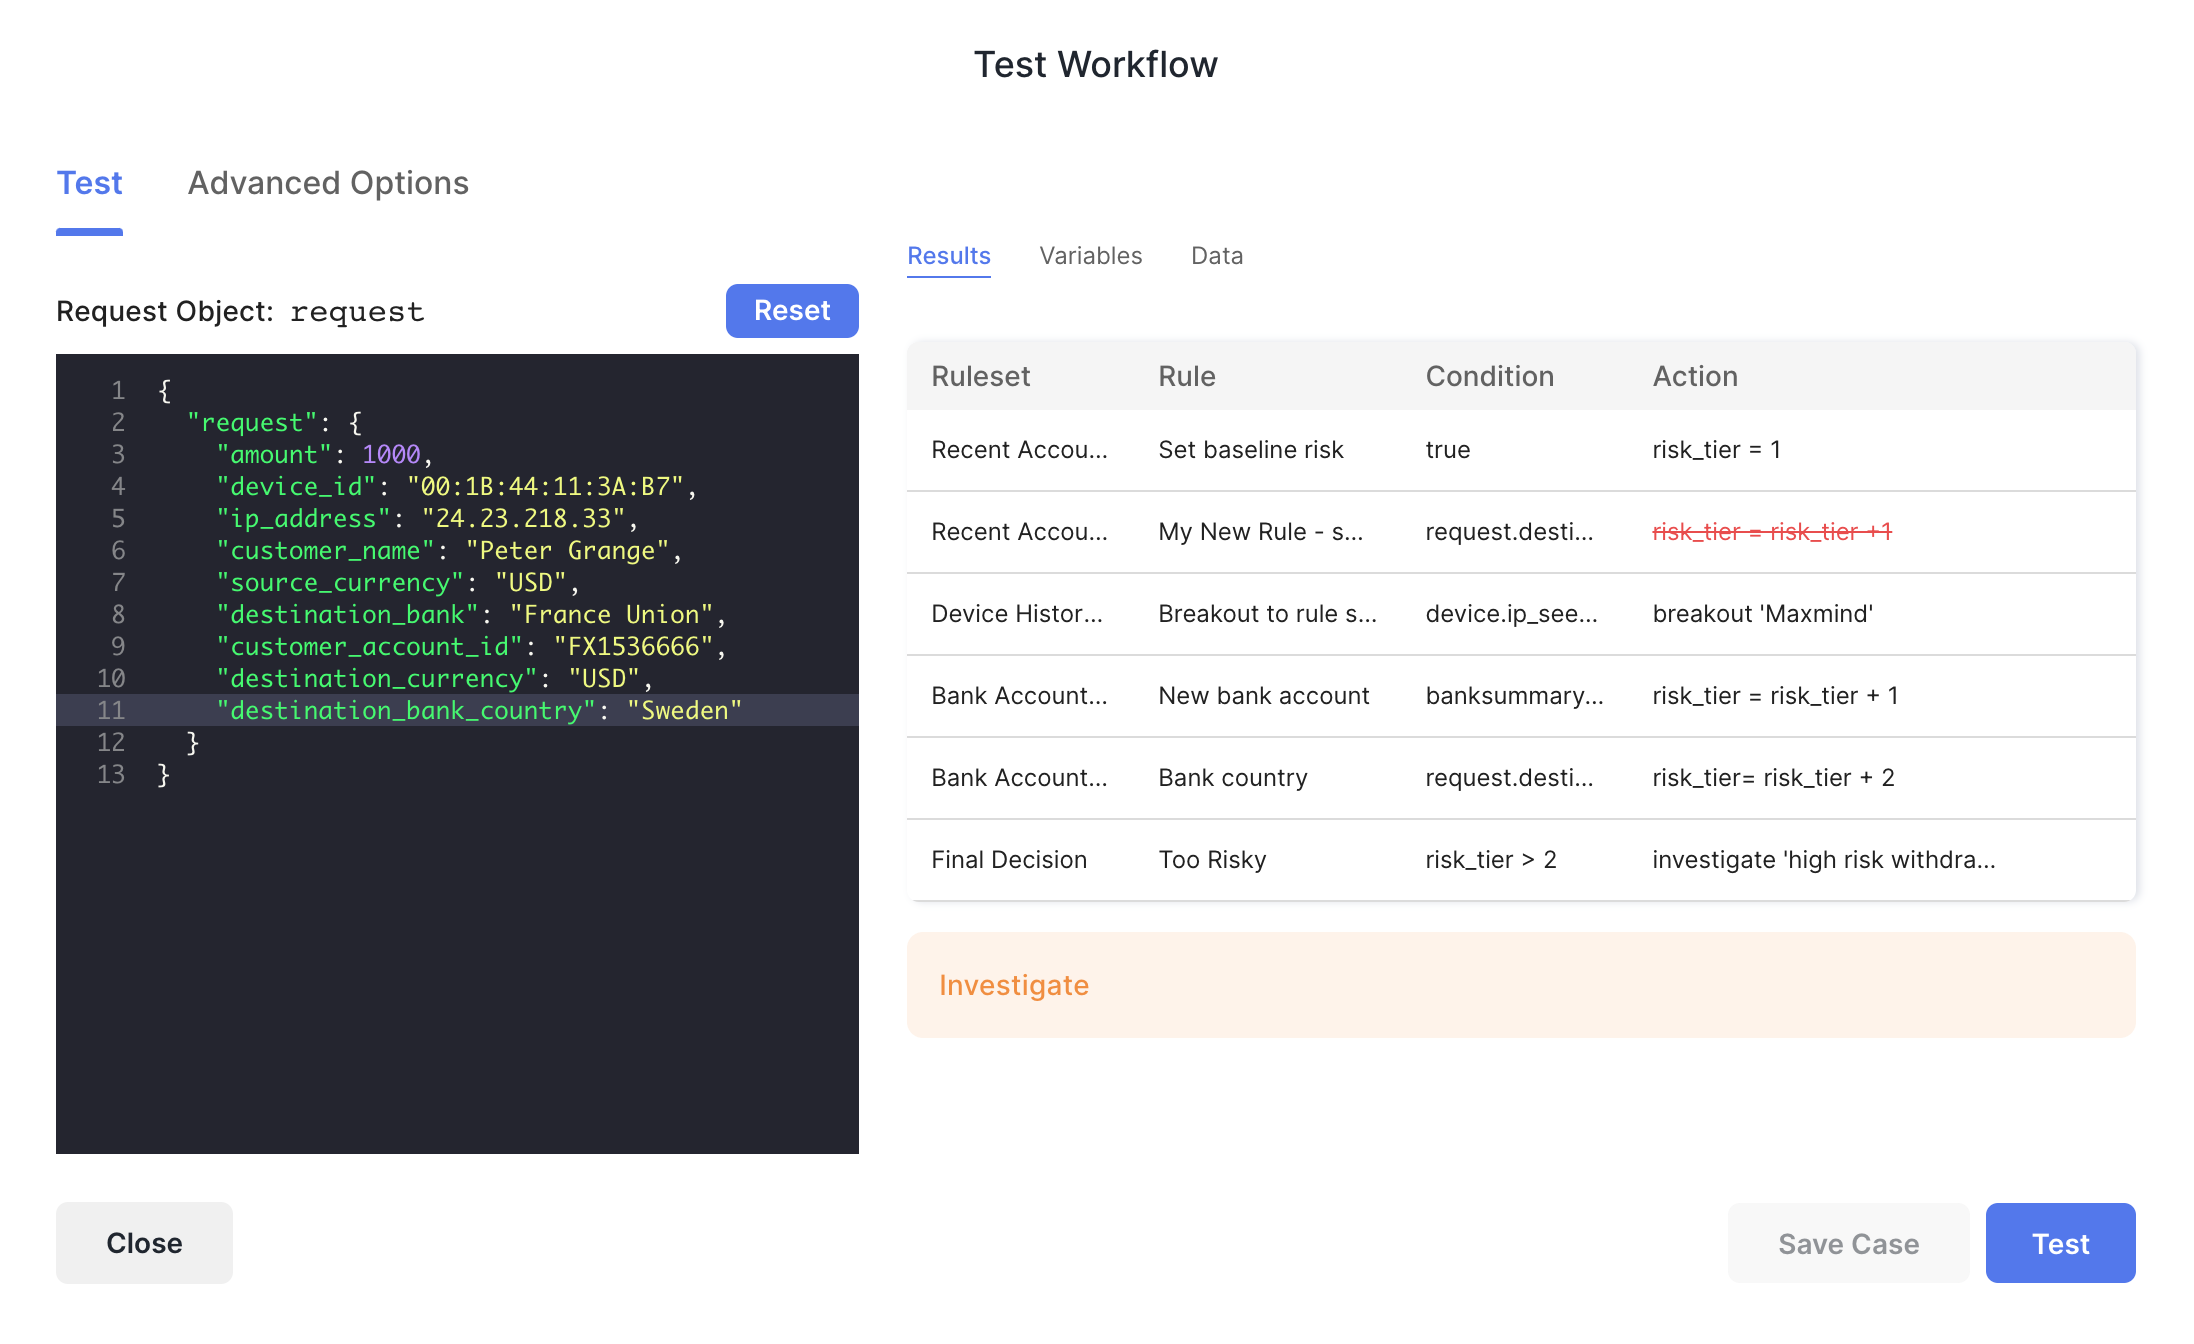Select the Set baseline risk rule row
Image resolution: width=2194 pixels, height=1344 pixels.
(1250, 450)
